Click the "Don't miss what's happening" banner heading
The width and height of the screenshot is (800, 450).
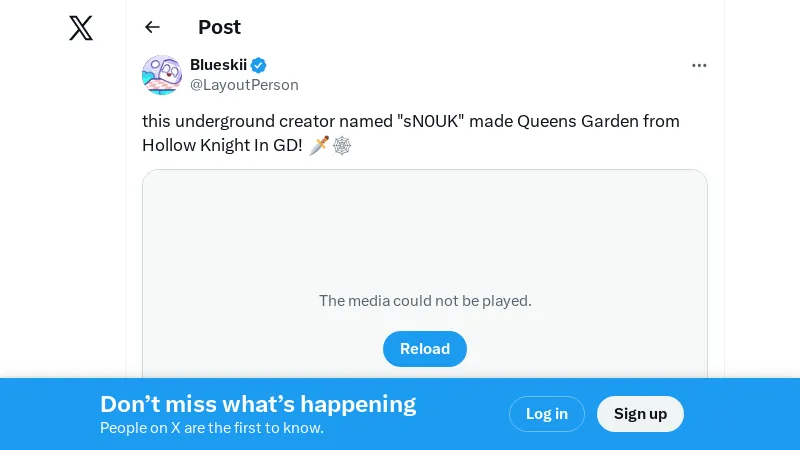click(x=258, y=404)
